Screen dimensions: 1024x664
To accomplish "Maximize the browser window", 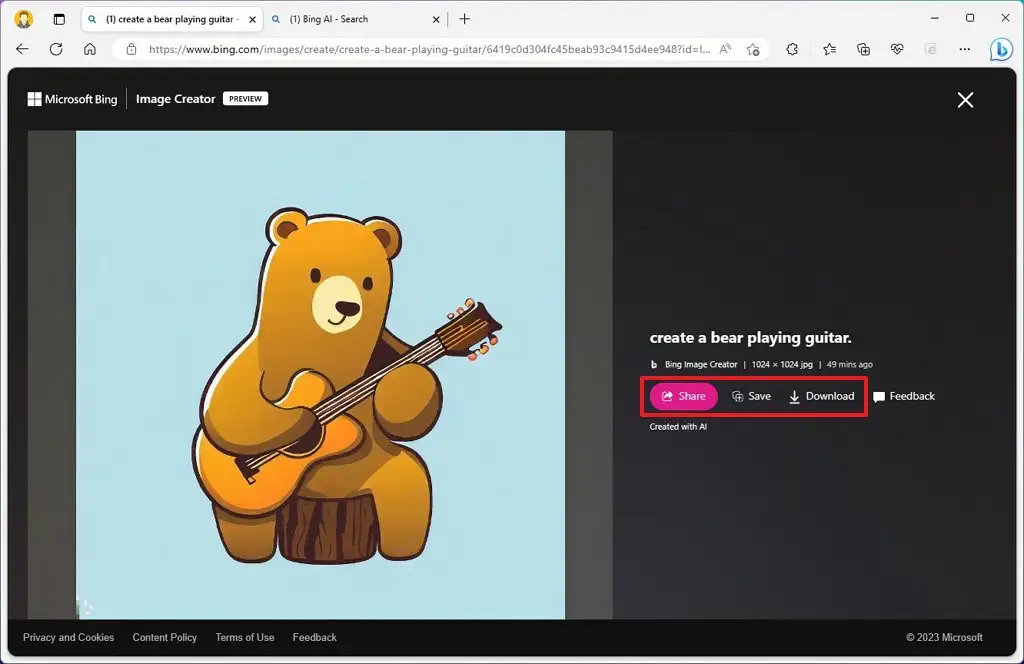I will click(x=970, y=18).
